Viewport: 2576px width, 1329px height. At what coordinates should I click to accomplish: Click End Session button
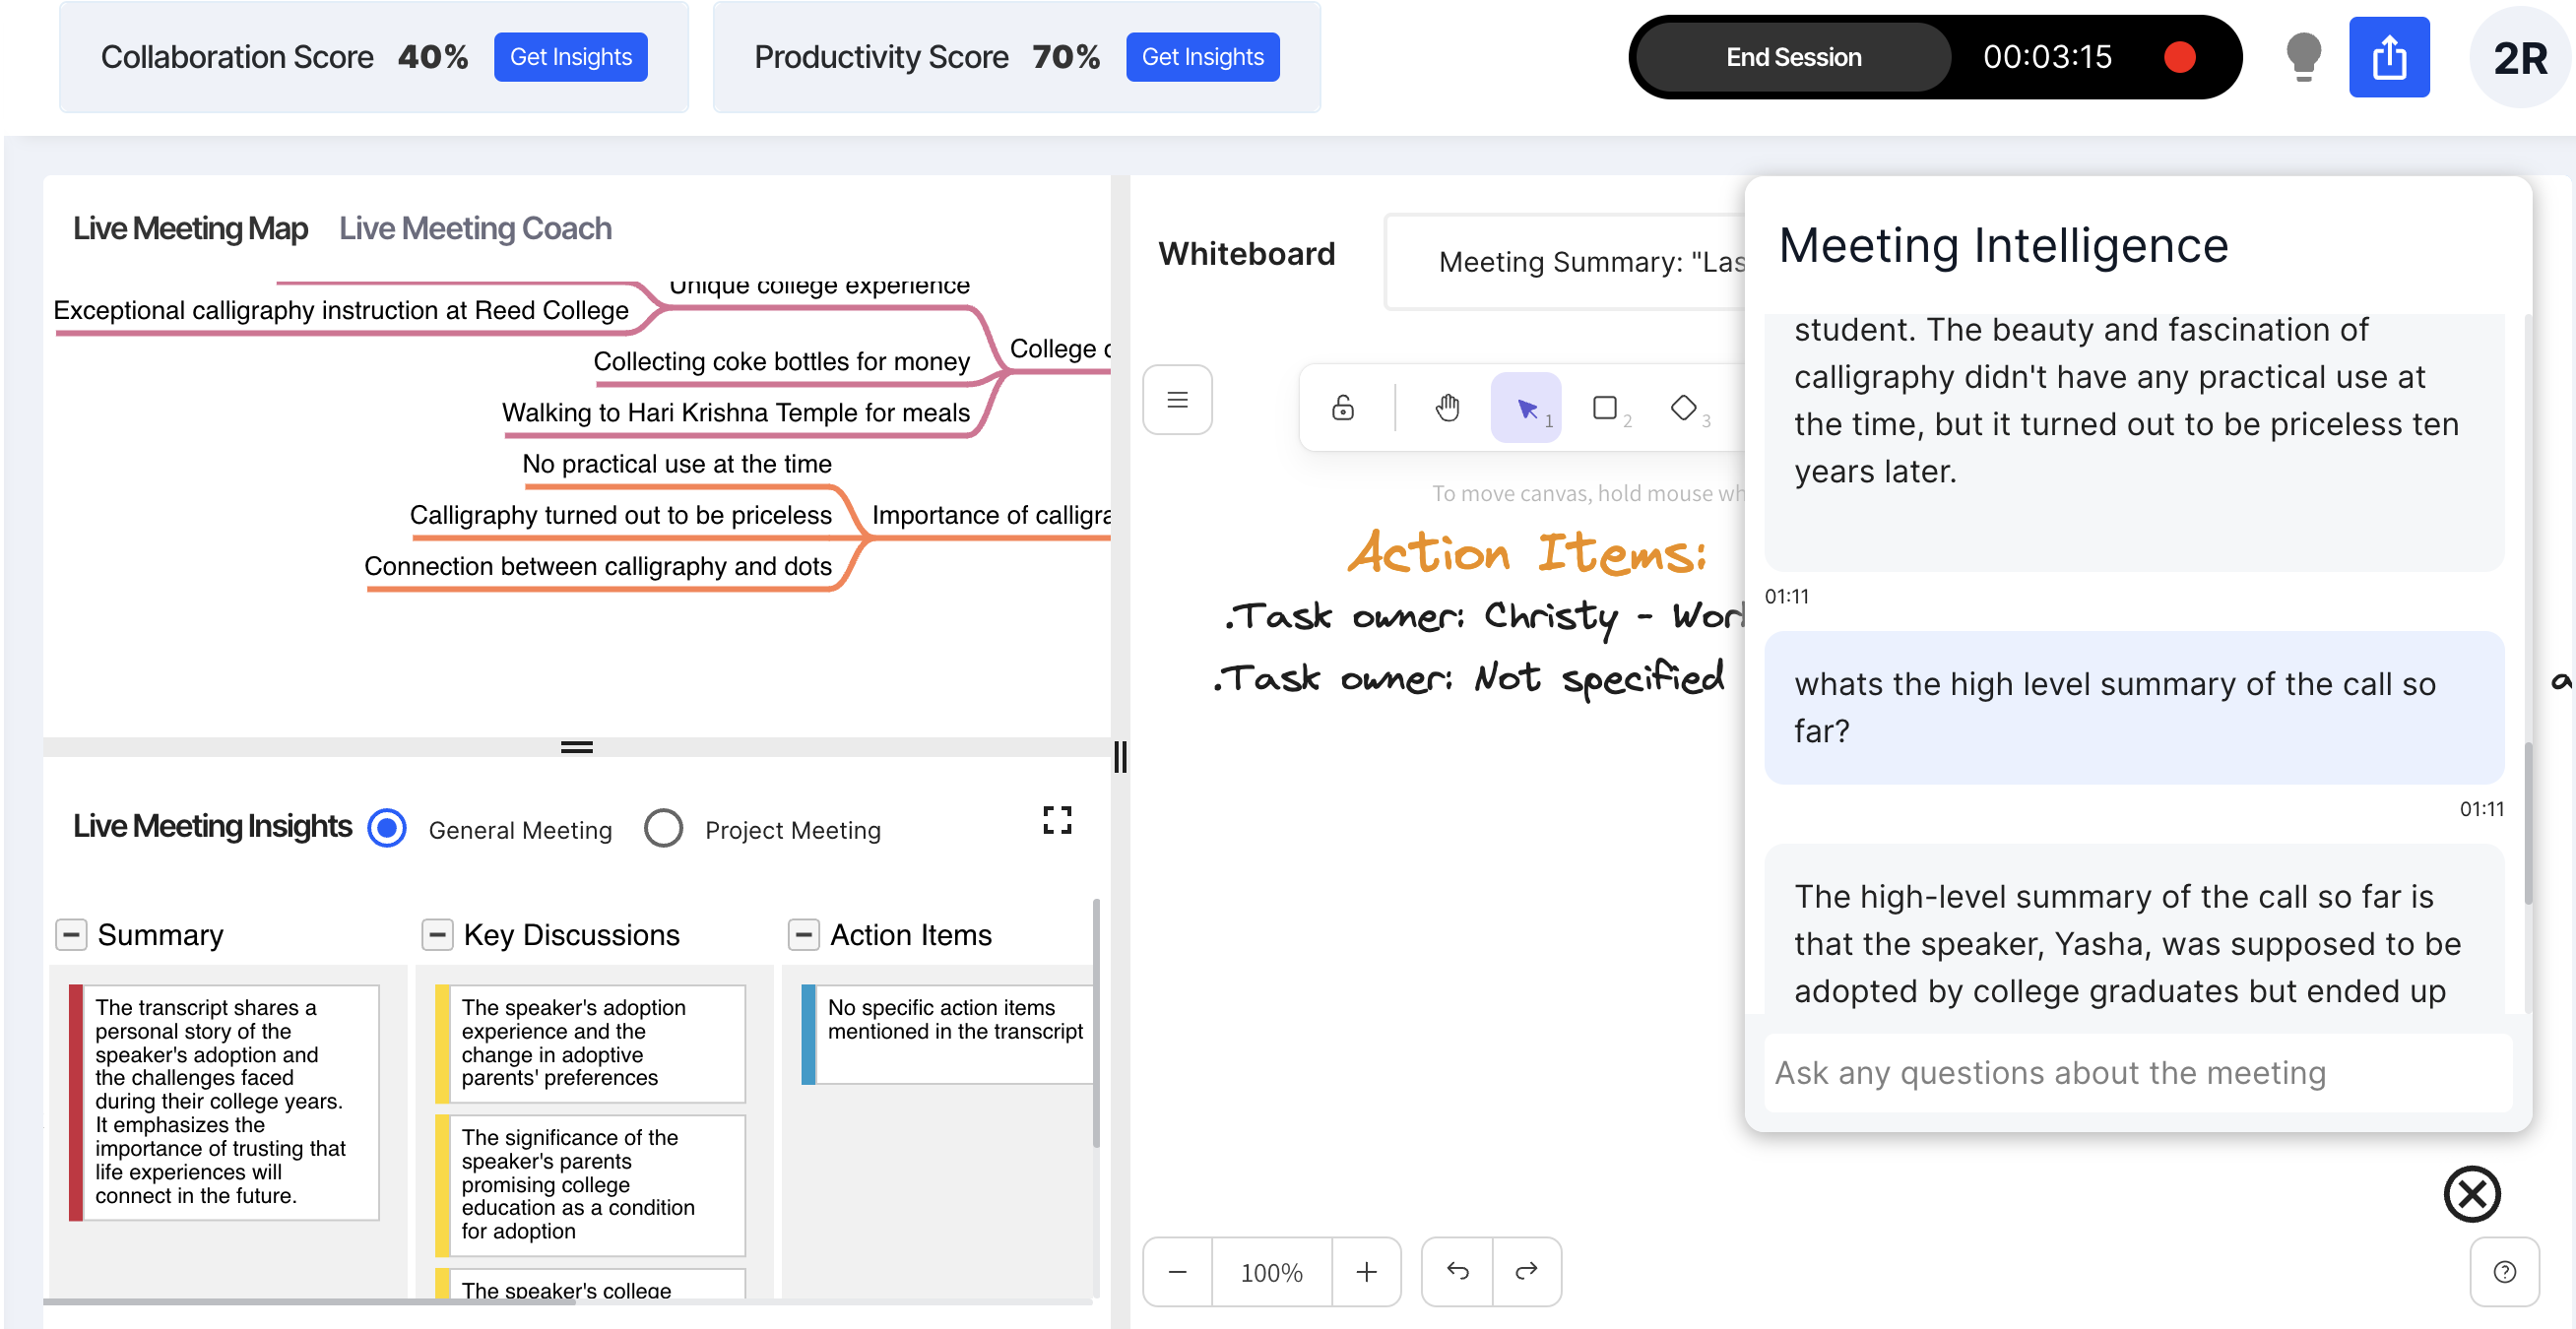1792,57
